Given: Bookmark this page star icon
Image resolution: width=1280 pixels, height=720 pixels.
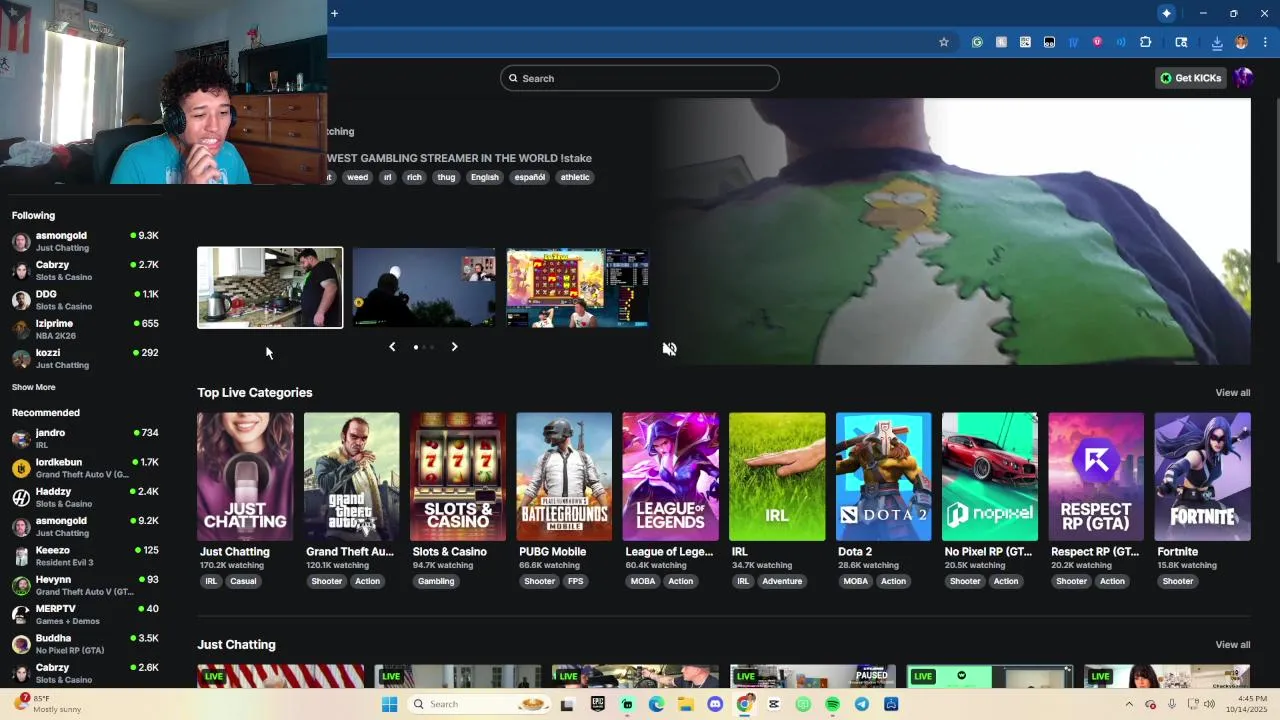Looking at the screenshot, I should (943, 42).
